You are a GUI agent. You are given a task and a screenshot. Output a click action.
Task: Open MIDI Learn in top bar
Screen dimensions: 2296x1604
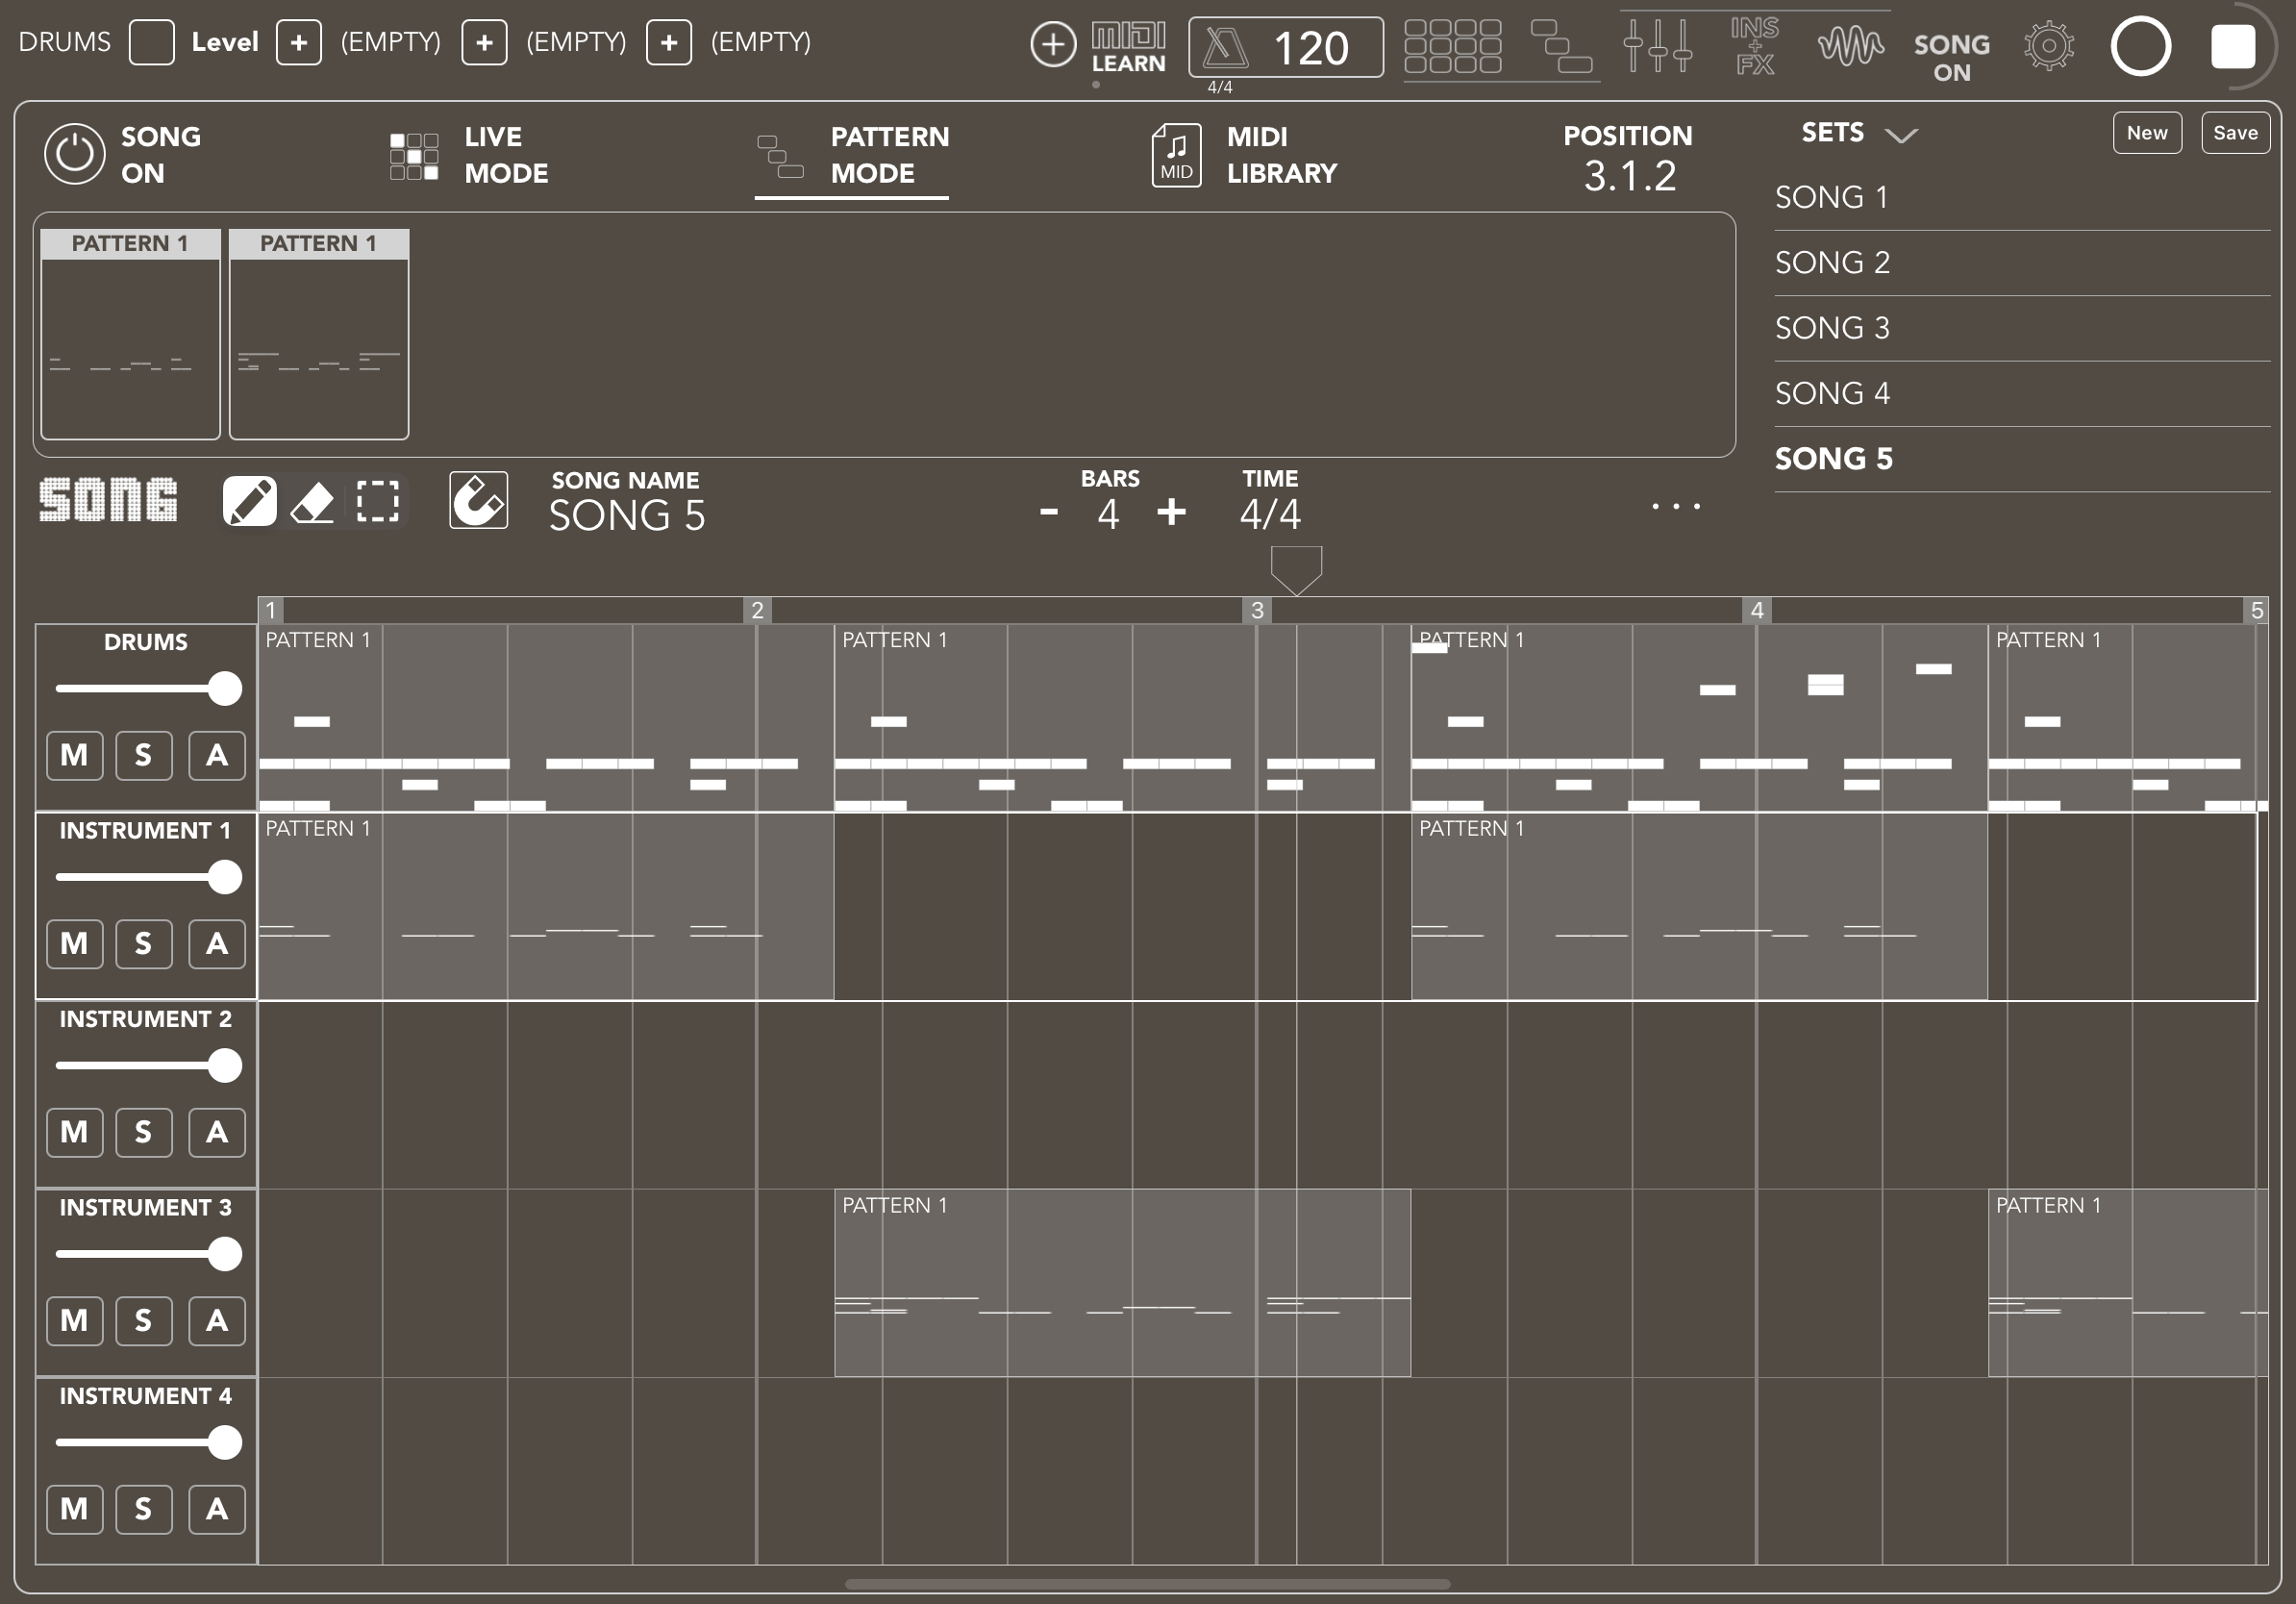point(1128,47)
